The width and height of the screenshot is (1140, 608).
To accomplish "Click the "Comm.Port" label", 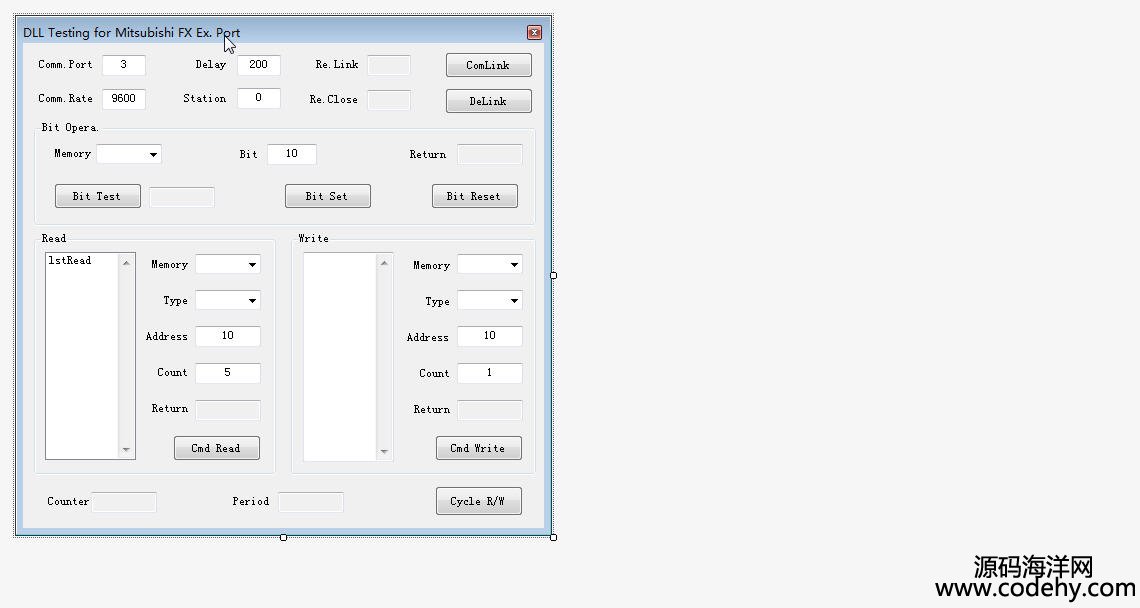I will [x=65, y=65].
